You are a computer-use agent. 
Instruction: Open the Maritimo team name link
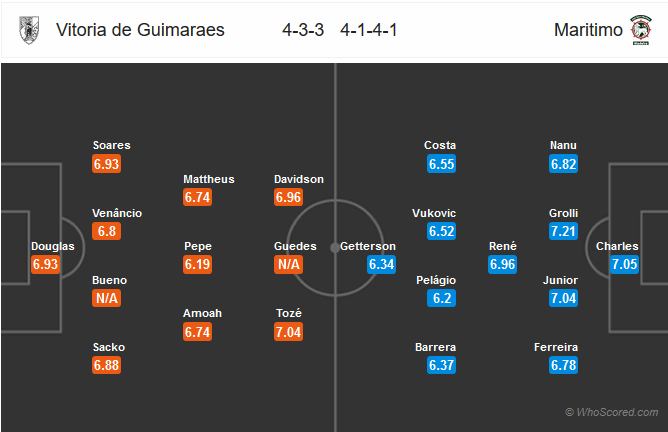click(588, 30)
